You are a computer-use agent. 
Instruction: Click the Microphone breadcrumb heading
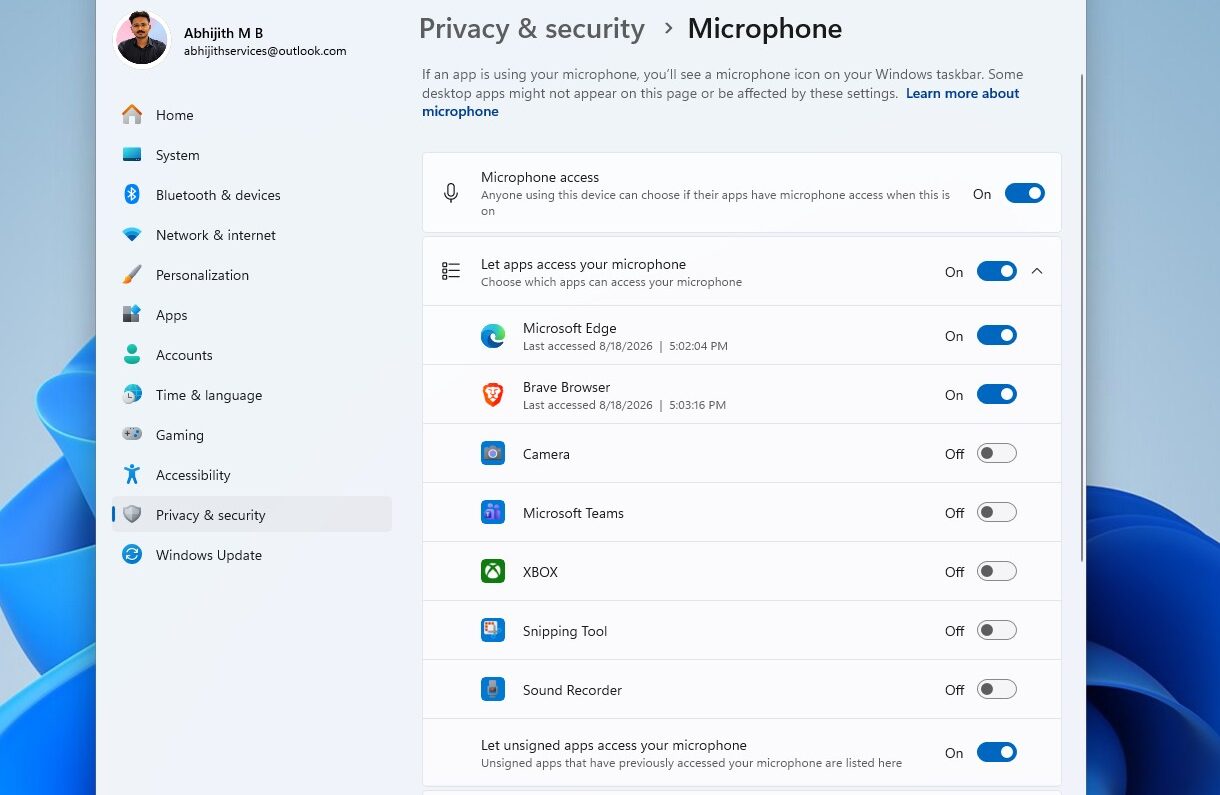click(x=765, y=29)
